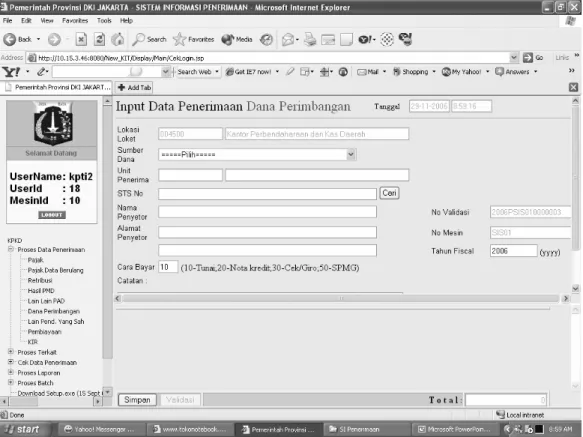Switch to Microsoft PowerPoint taskbar item
Image resolution: width=583 pixels, height=437 pixels.
pos(454,430)
